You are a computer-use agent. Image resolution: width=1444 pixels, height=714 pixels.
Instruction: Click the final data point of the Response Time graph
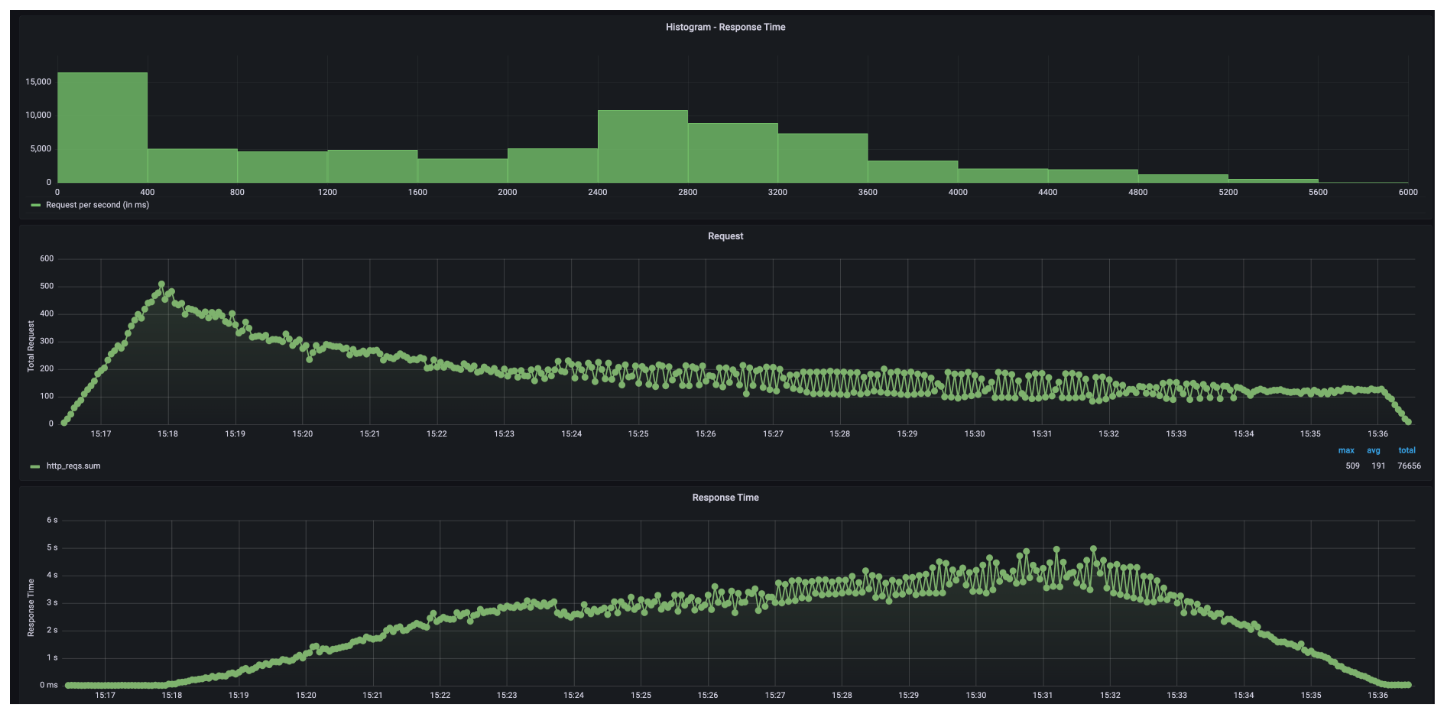[x=1407, y=685]
